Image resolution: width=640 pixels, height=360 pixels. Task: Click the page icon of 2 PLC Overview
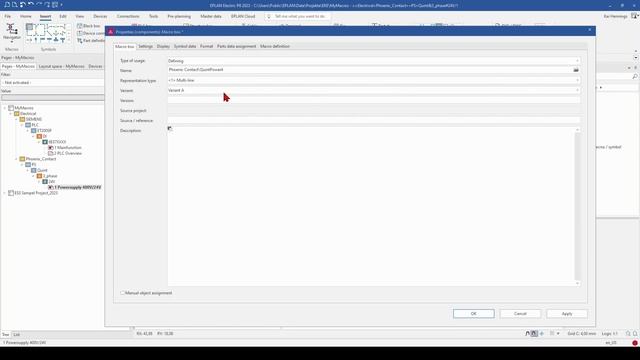(51, 153)
